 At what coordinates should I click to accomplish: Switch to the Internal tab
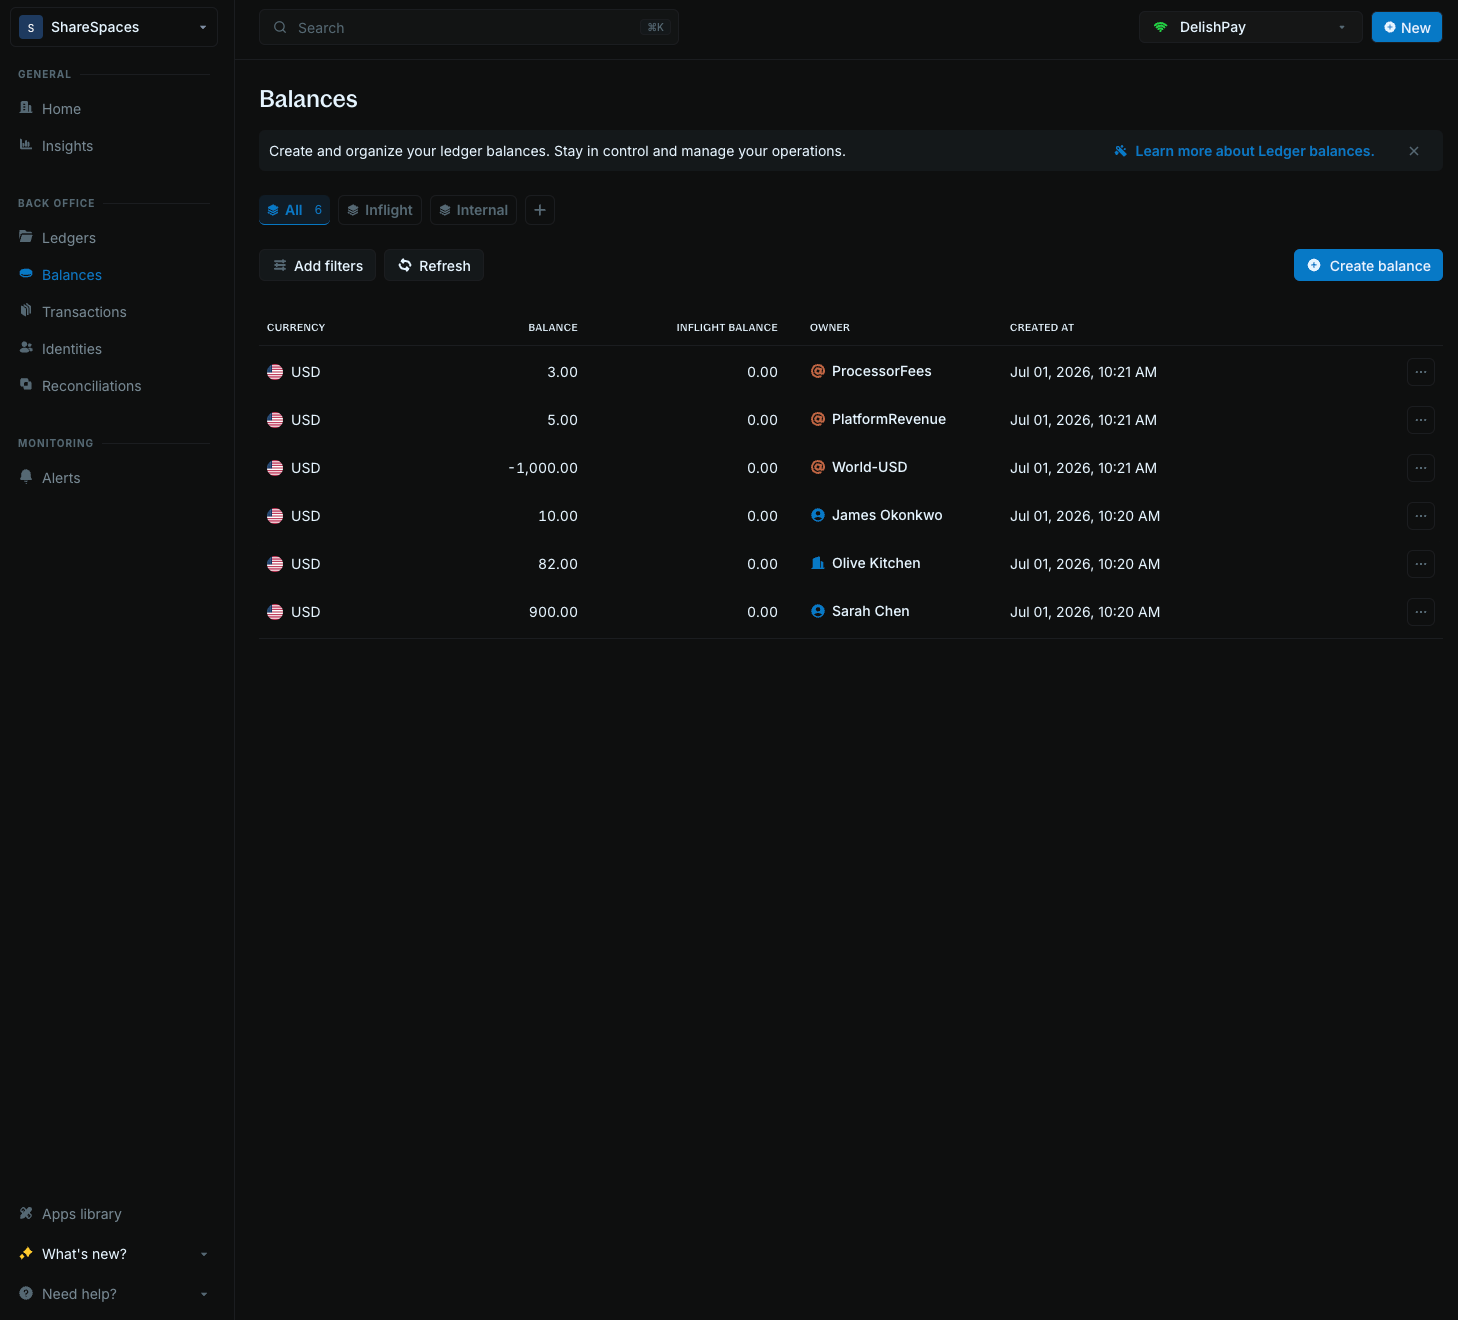pyautogui.click(x=473, y=210)
